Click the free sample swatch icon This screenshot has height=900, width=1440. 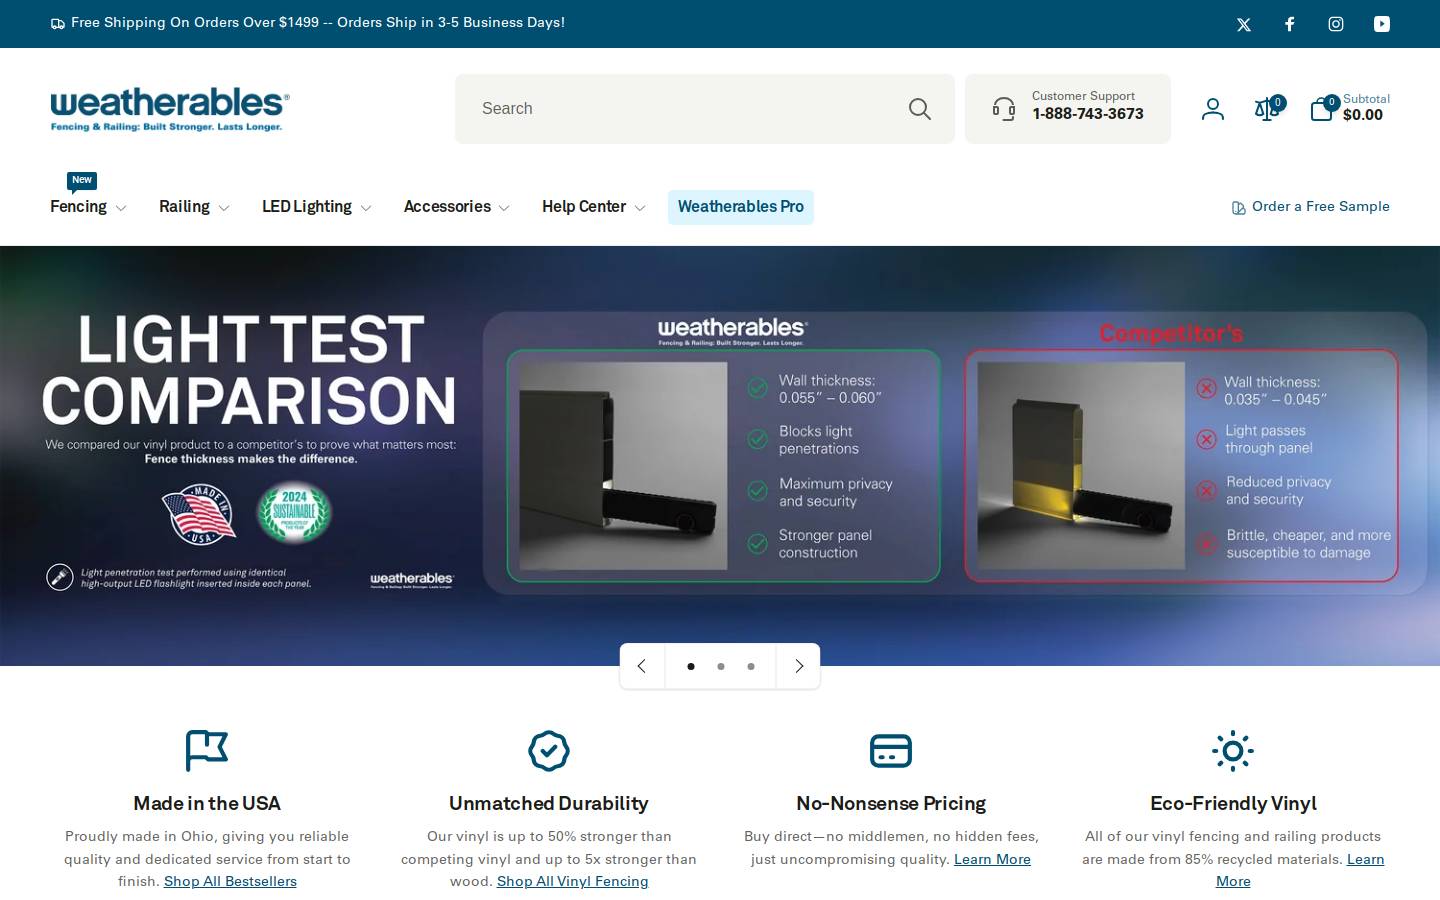click(1239, 208)
